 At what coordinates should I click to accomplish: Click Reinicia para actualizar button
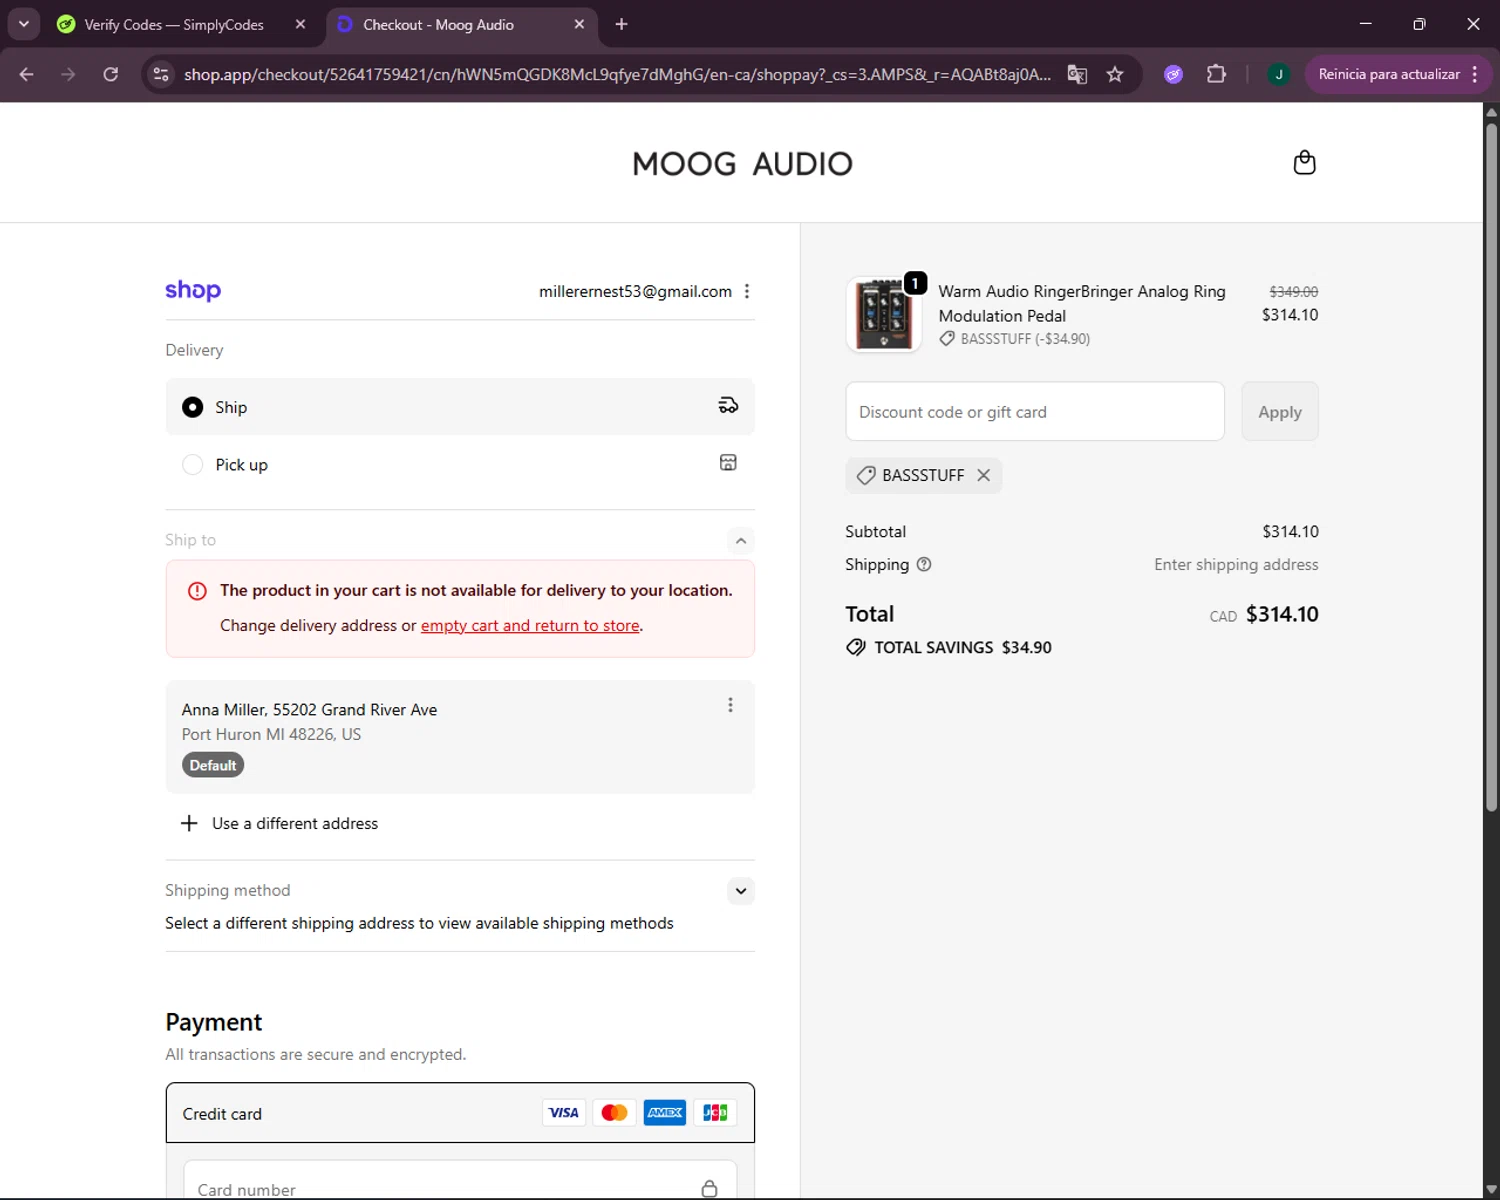(x=1389, y=74)
